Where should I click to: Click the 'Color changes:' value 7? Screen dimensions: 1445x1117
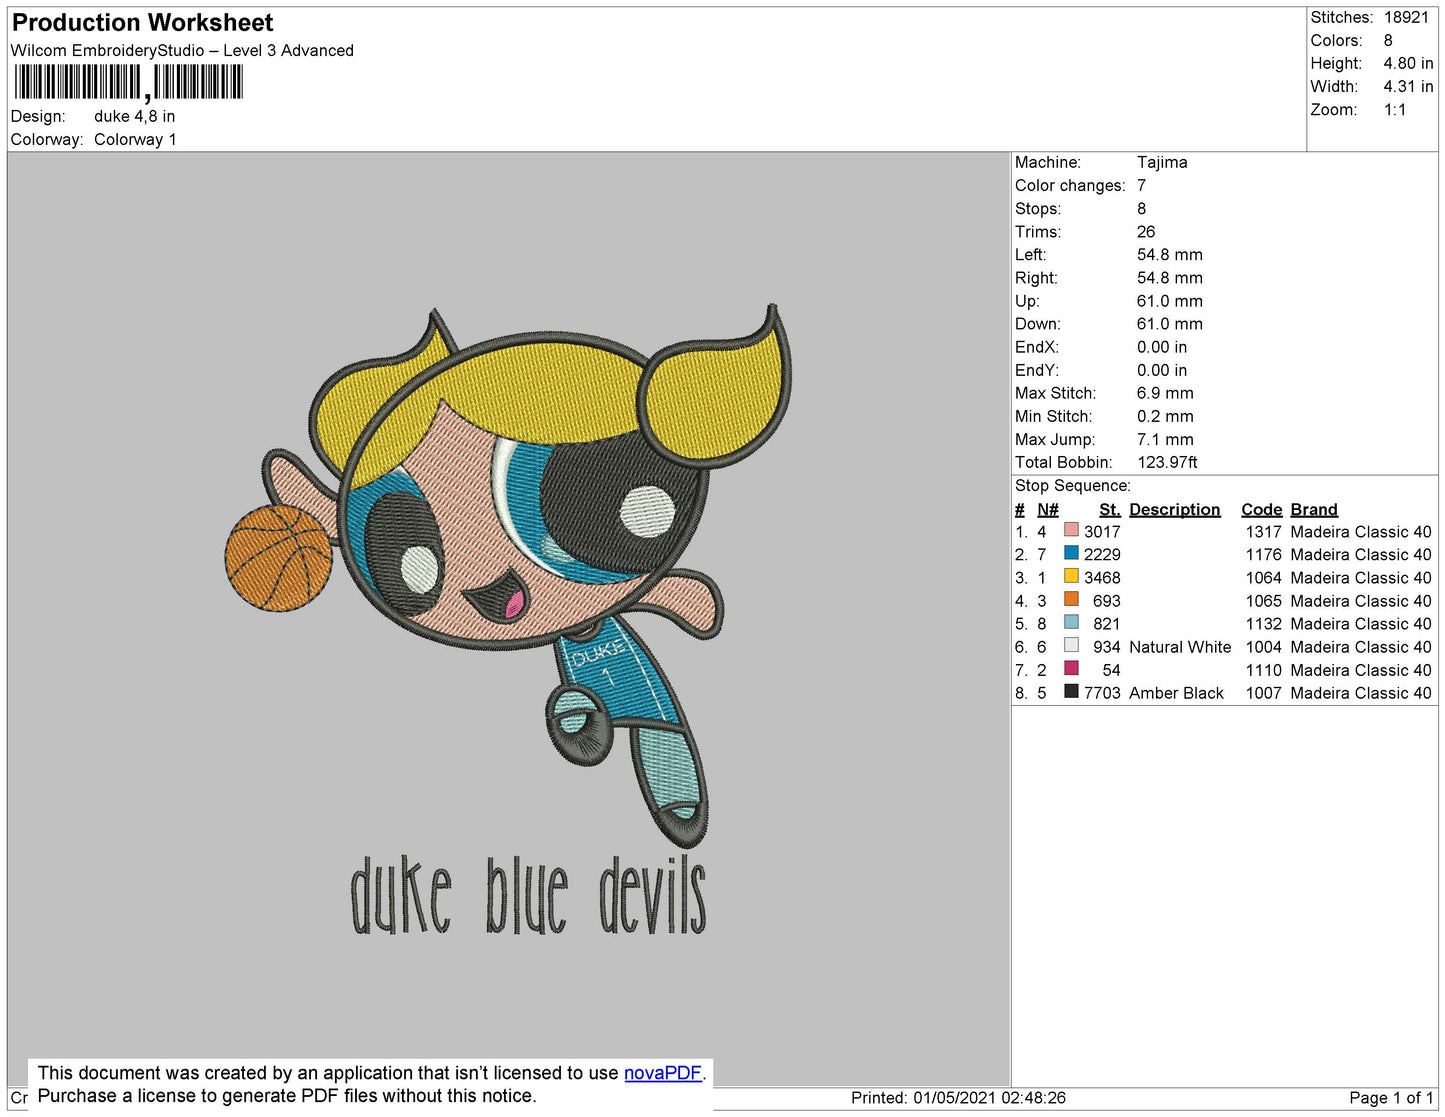coord(1142,186)
